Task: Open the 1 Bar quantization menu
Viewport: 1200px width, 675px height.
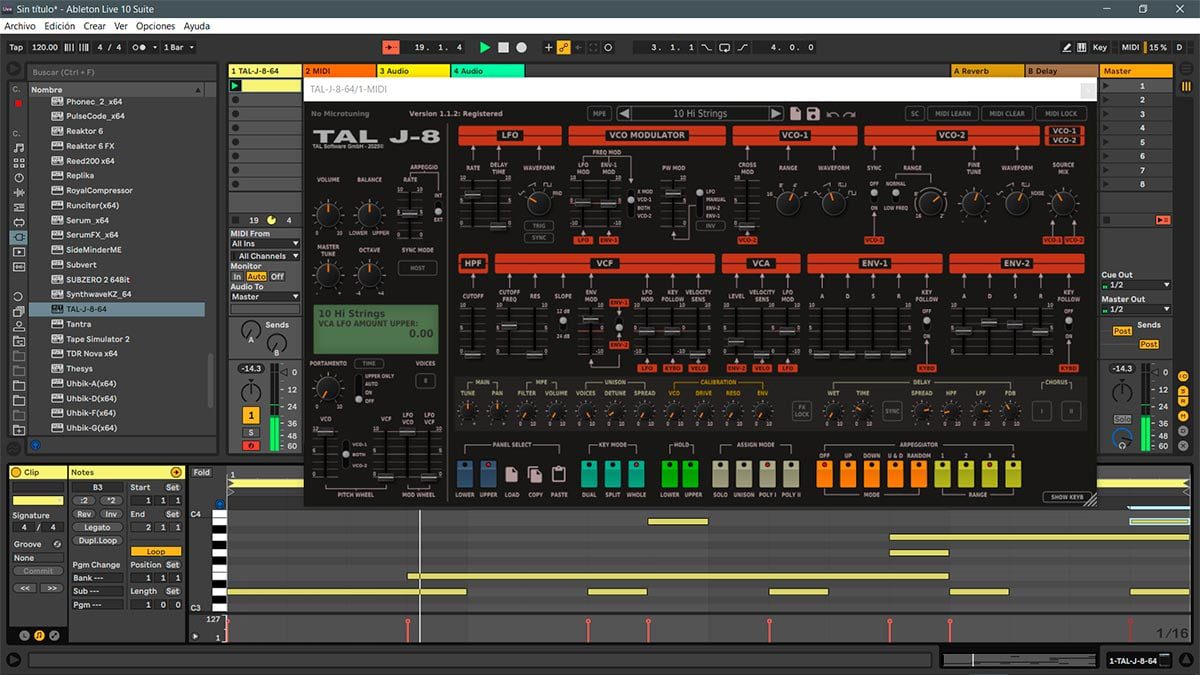Action: point(178,47)
